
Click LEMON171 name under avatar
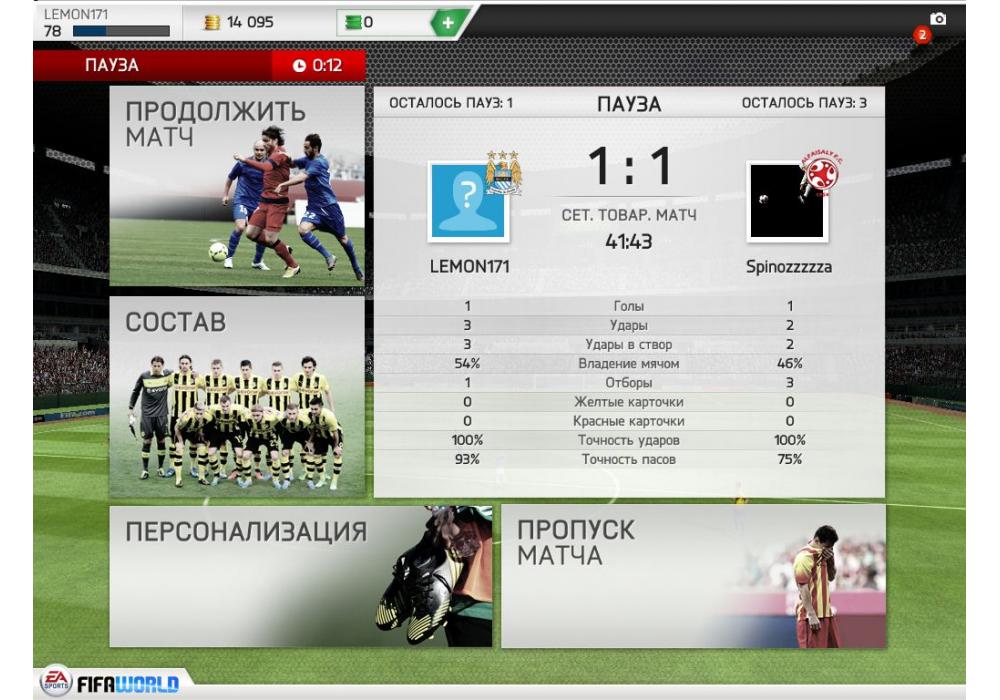(x=469, y=266)
